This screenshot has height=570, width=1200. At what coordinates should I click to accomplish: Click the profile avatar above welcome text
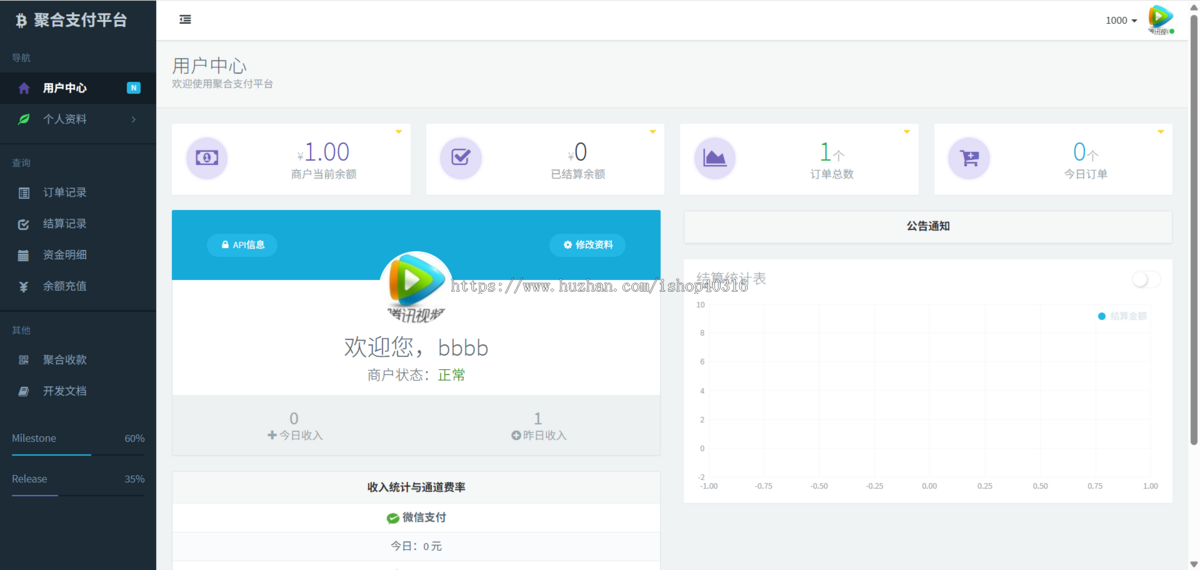tap(417, 286)
